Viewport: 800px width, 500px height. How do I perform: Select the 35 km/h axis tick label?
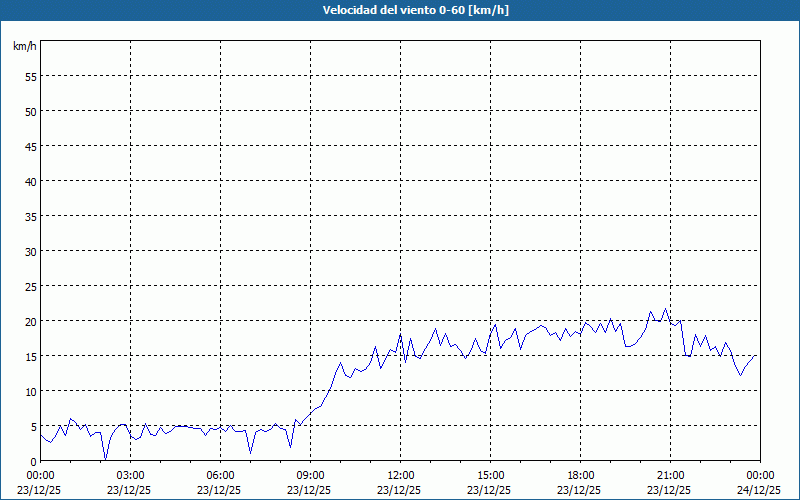pyautogui.click(x=30, y=216)
